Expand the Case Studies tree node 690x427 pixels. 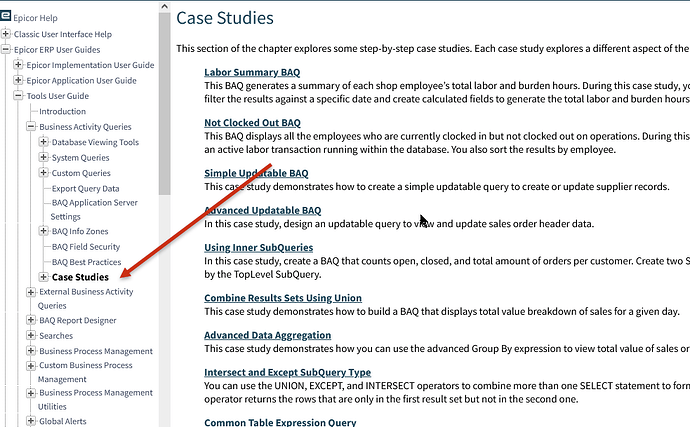point(43,277)
